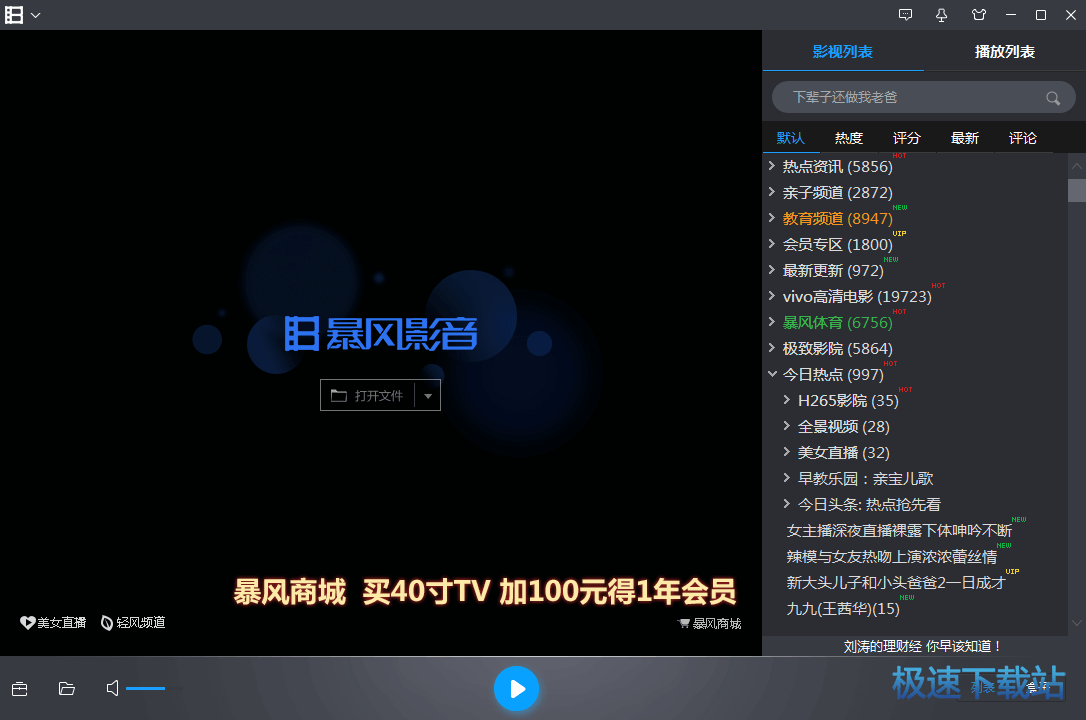1086x720 pixels.
Task: Click the list scrollbar down arrow
Action: (x=1076, y=623)
